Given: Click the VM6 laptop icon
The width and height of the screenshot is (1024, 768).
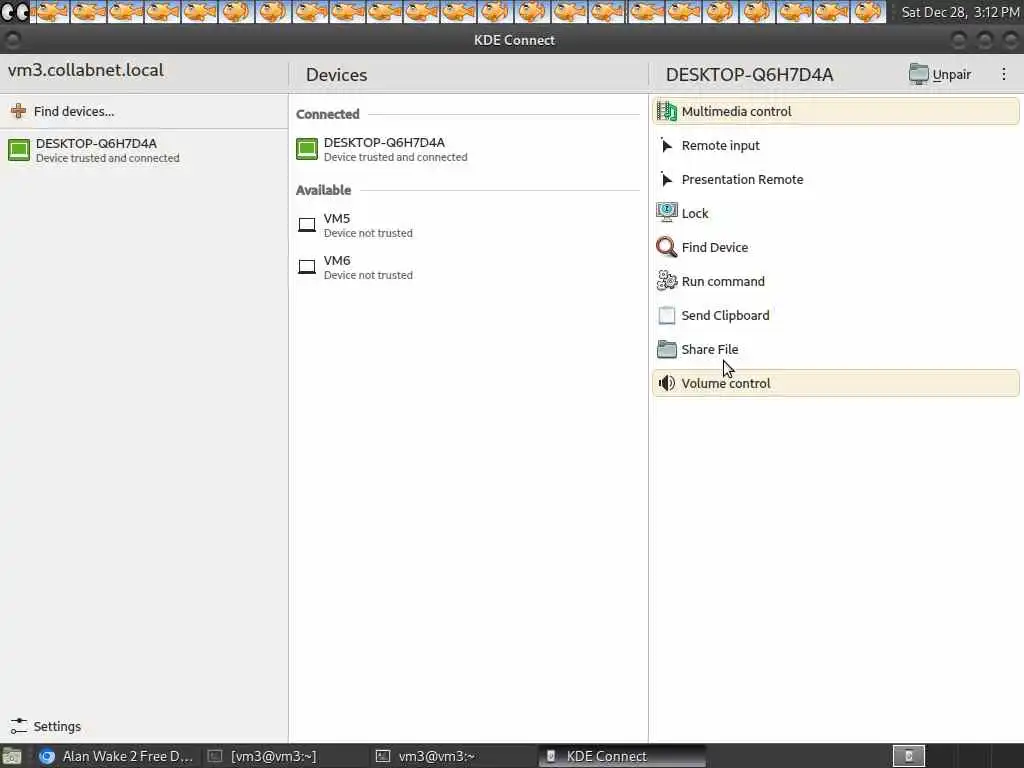Looking at the screenshot, I should 307,267.
